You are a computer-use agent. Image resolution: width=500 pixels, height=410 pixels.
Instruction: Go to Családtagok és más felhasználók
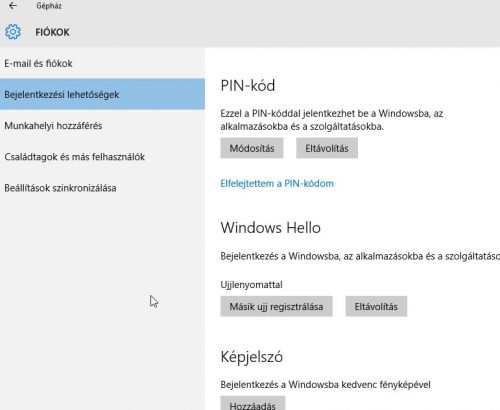tap(102, 157)
